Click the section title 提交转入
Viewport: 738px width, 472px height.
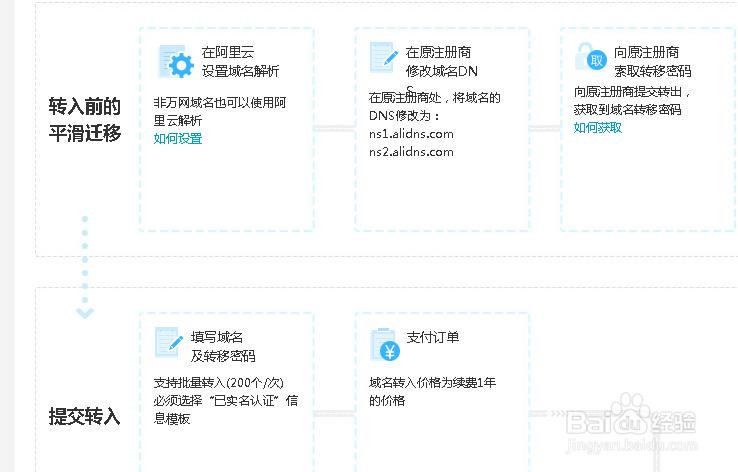(x=84, y=417)
